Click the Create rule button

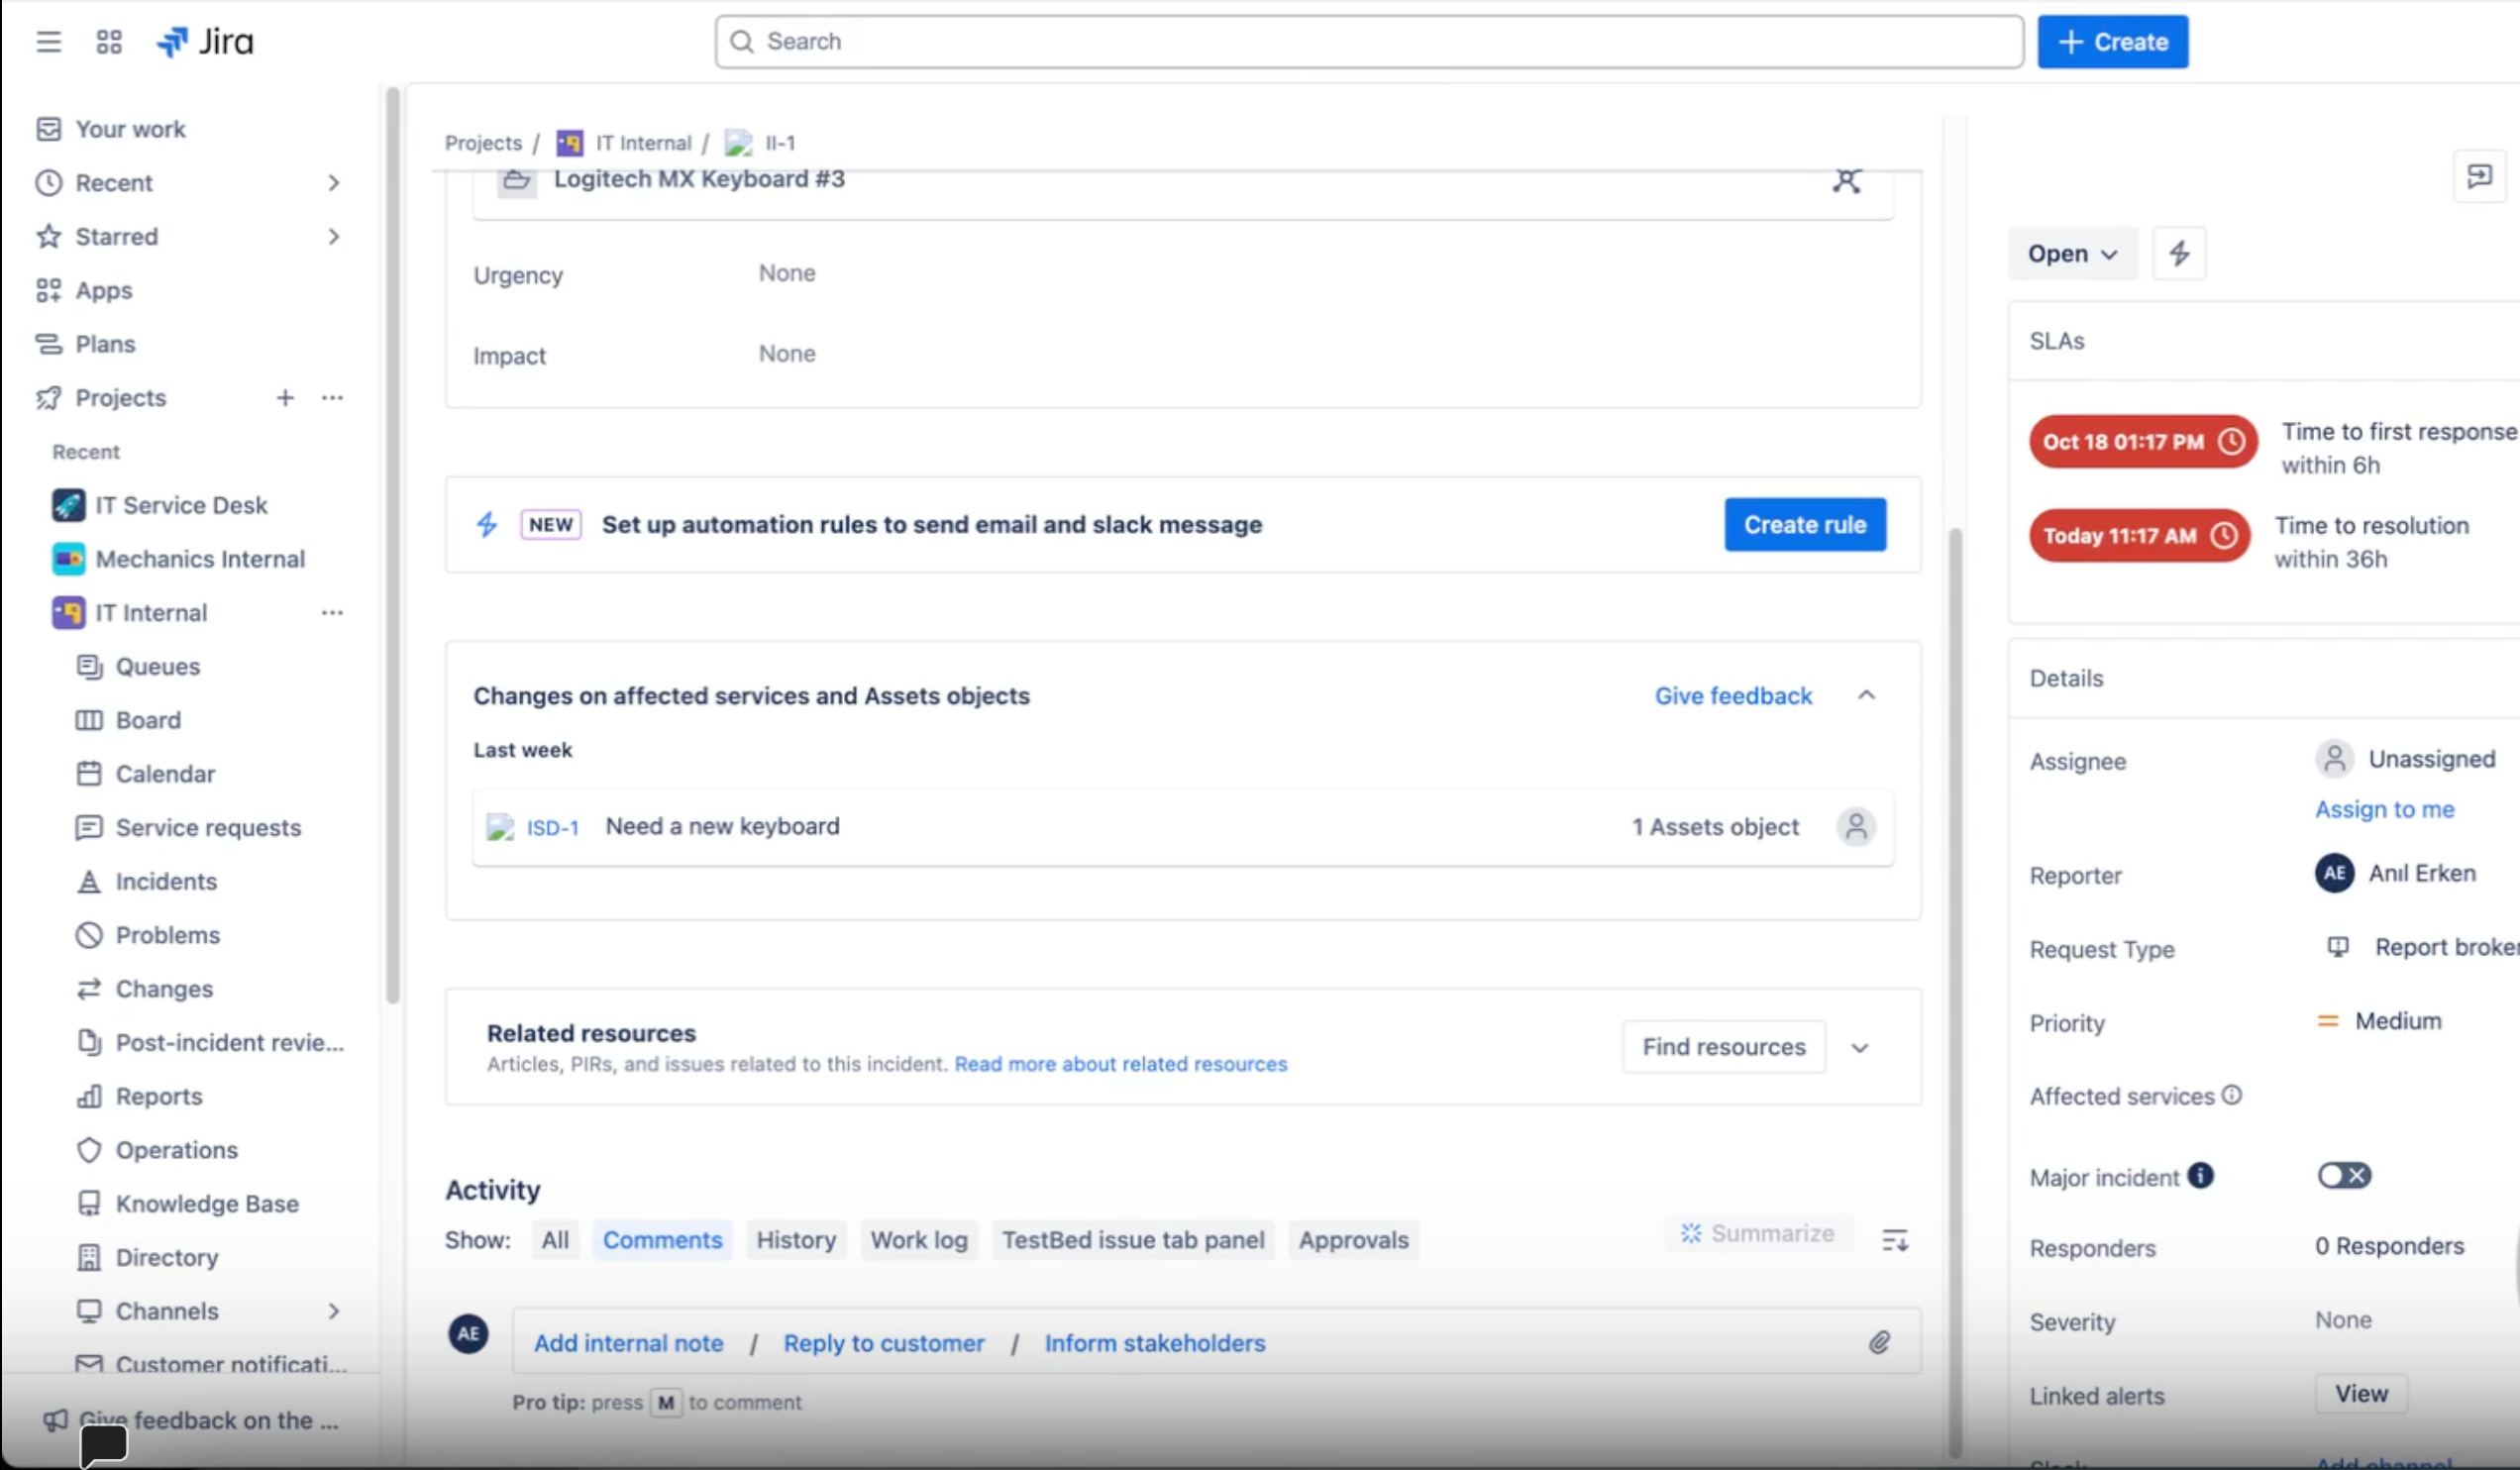(x=1804, y=524)
